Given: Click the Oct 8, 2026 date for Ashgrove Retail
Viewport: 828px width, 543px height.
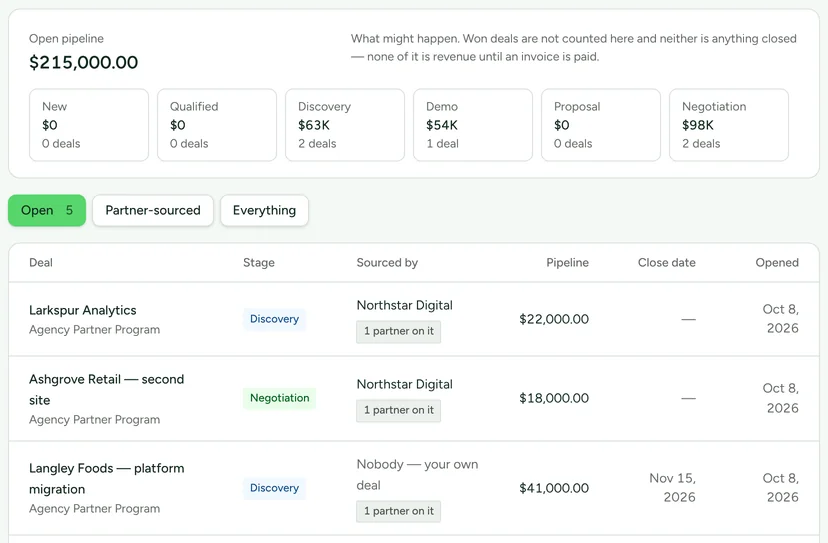Looking at the screenshot, I should pos(780,398).
